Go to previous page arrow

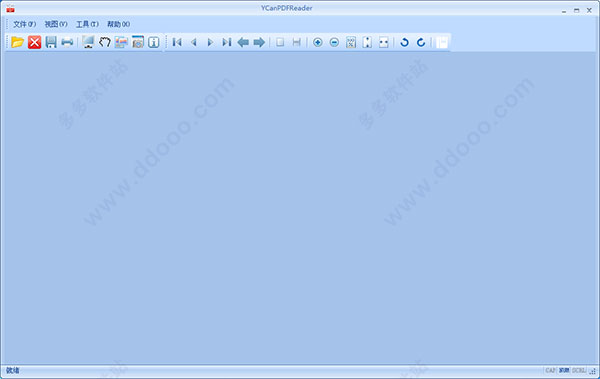[x=194, y=42]
